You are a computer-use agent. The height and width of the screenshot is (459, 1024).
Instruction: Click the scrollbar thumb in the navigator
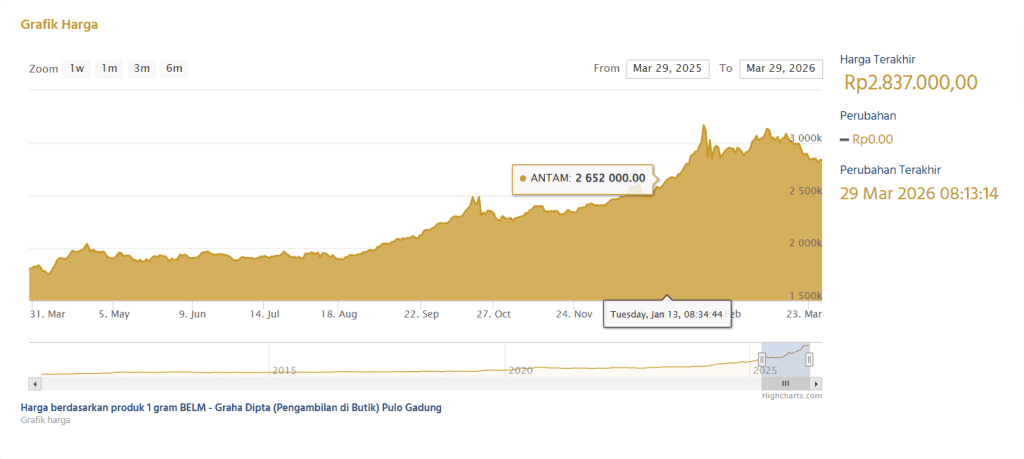(x=785, y=383)
